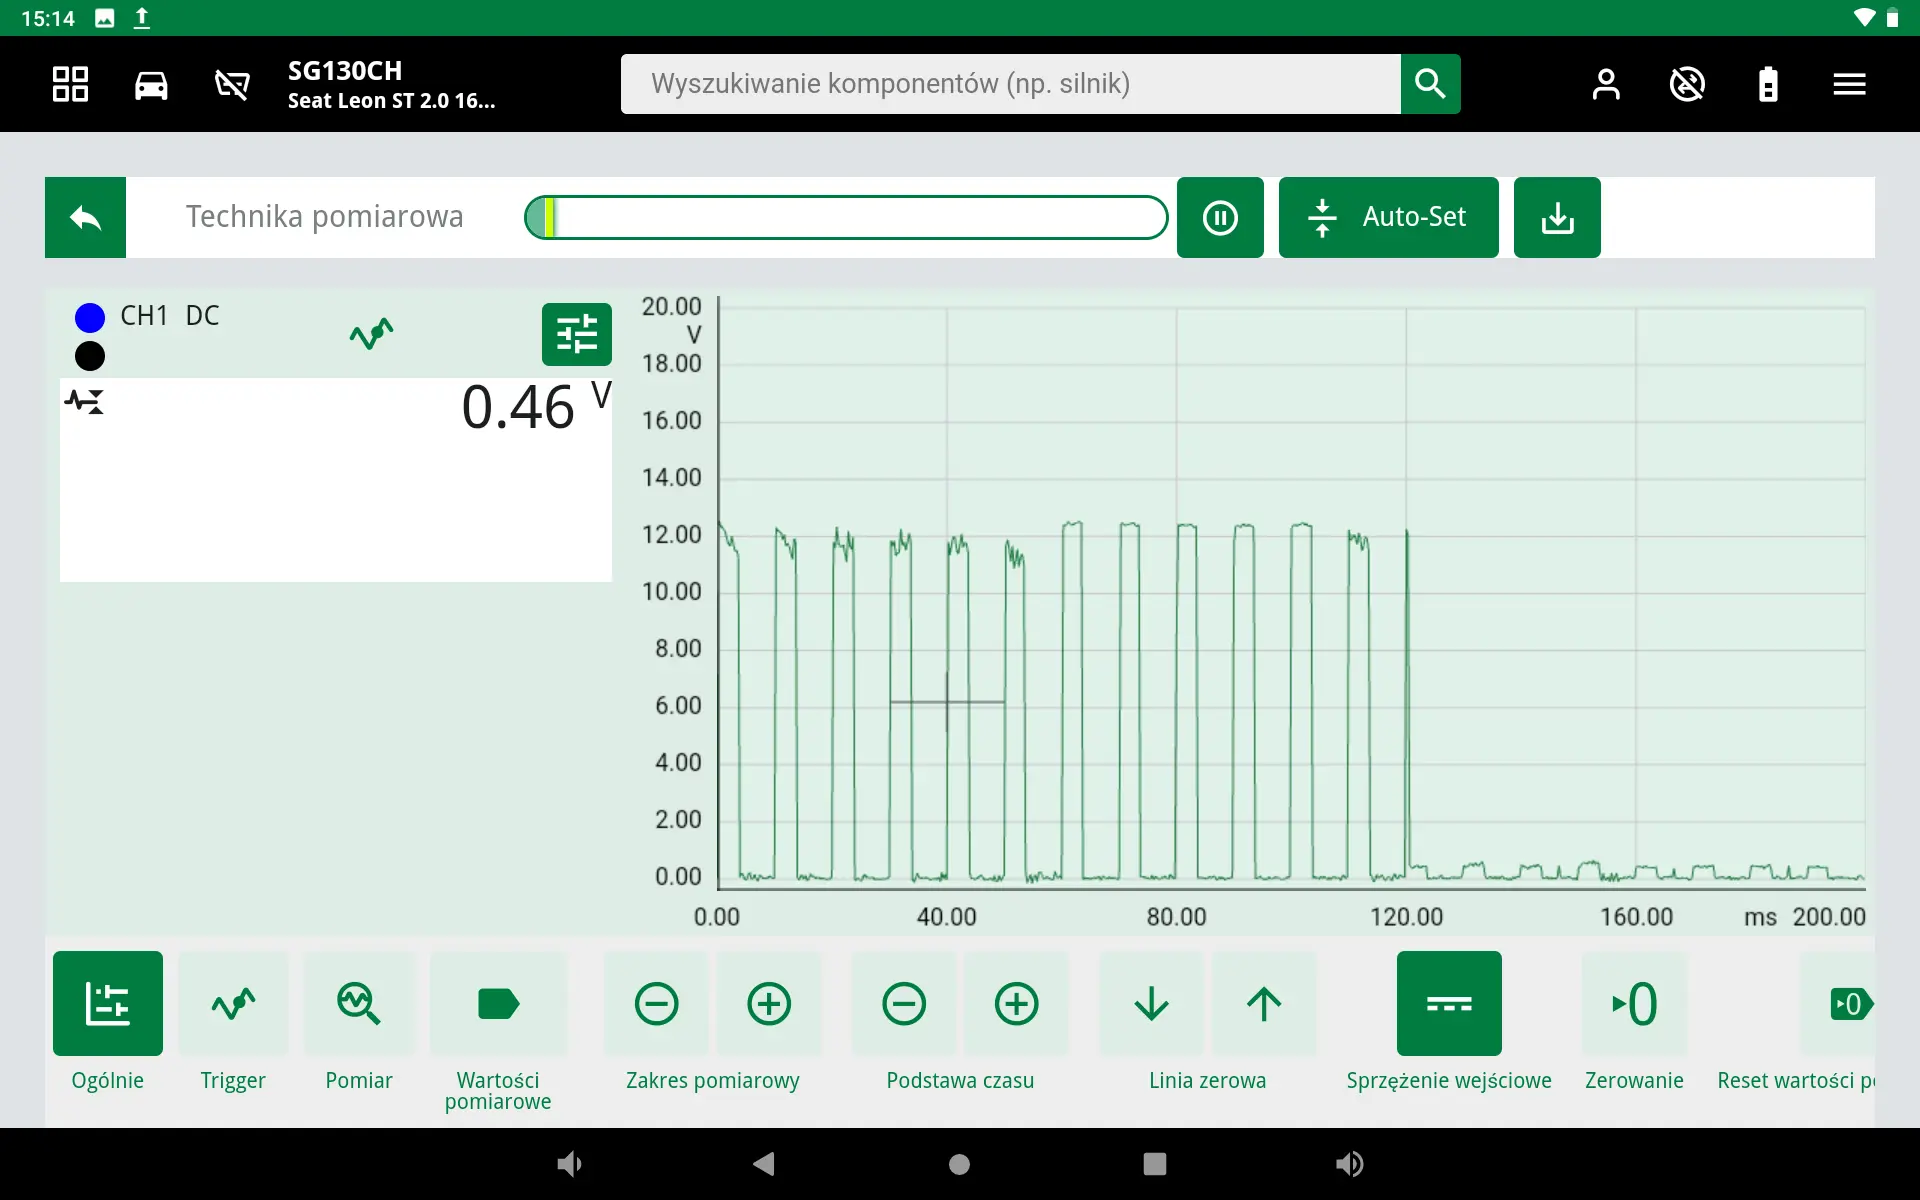Click the CH1 DC label
This screenshot has width=1920, height=1200.
[x=169, y=316]
